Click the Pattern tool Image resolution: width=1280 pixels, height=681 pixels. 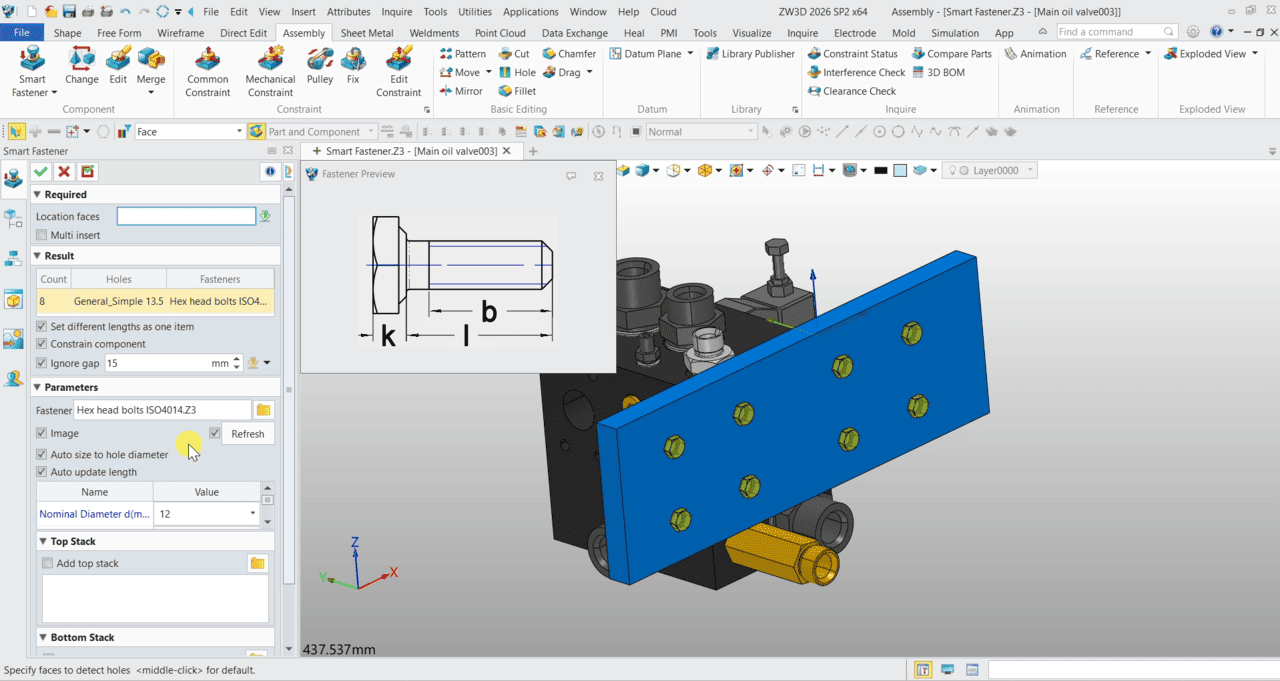point(462,54)
